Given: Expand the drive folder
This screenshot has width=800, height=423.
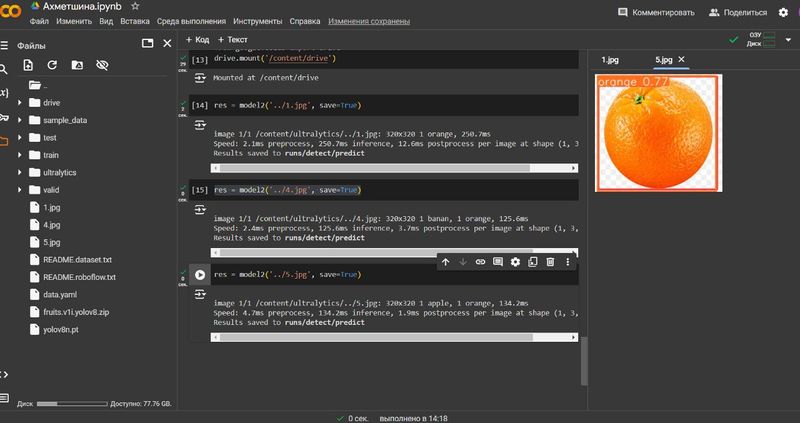Looking at the screenshot, I should tap(19, 103).
